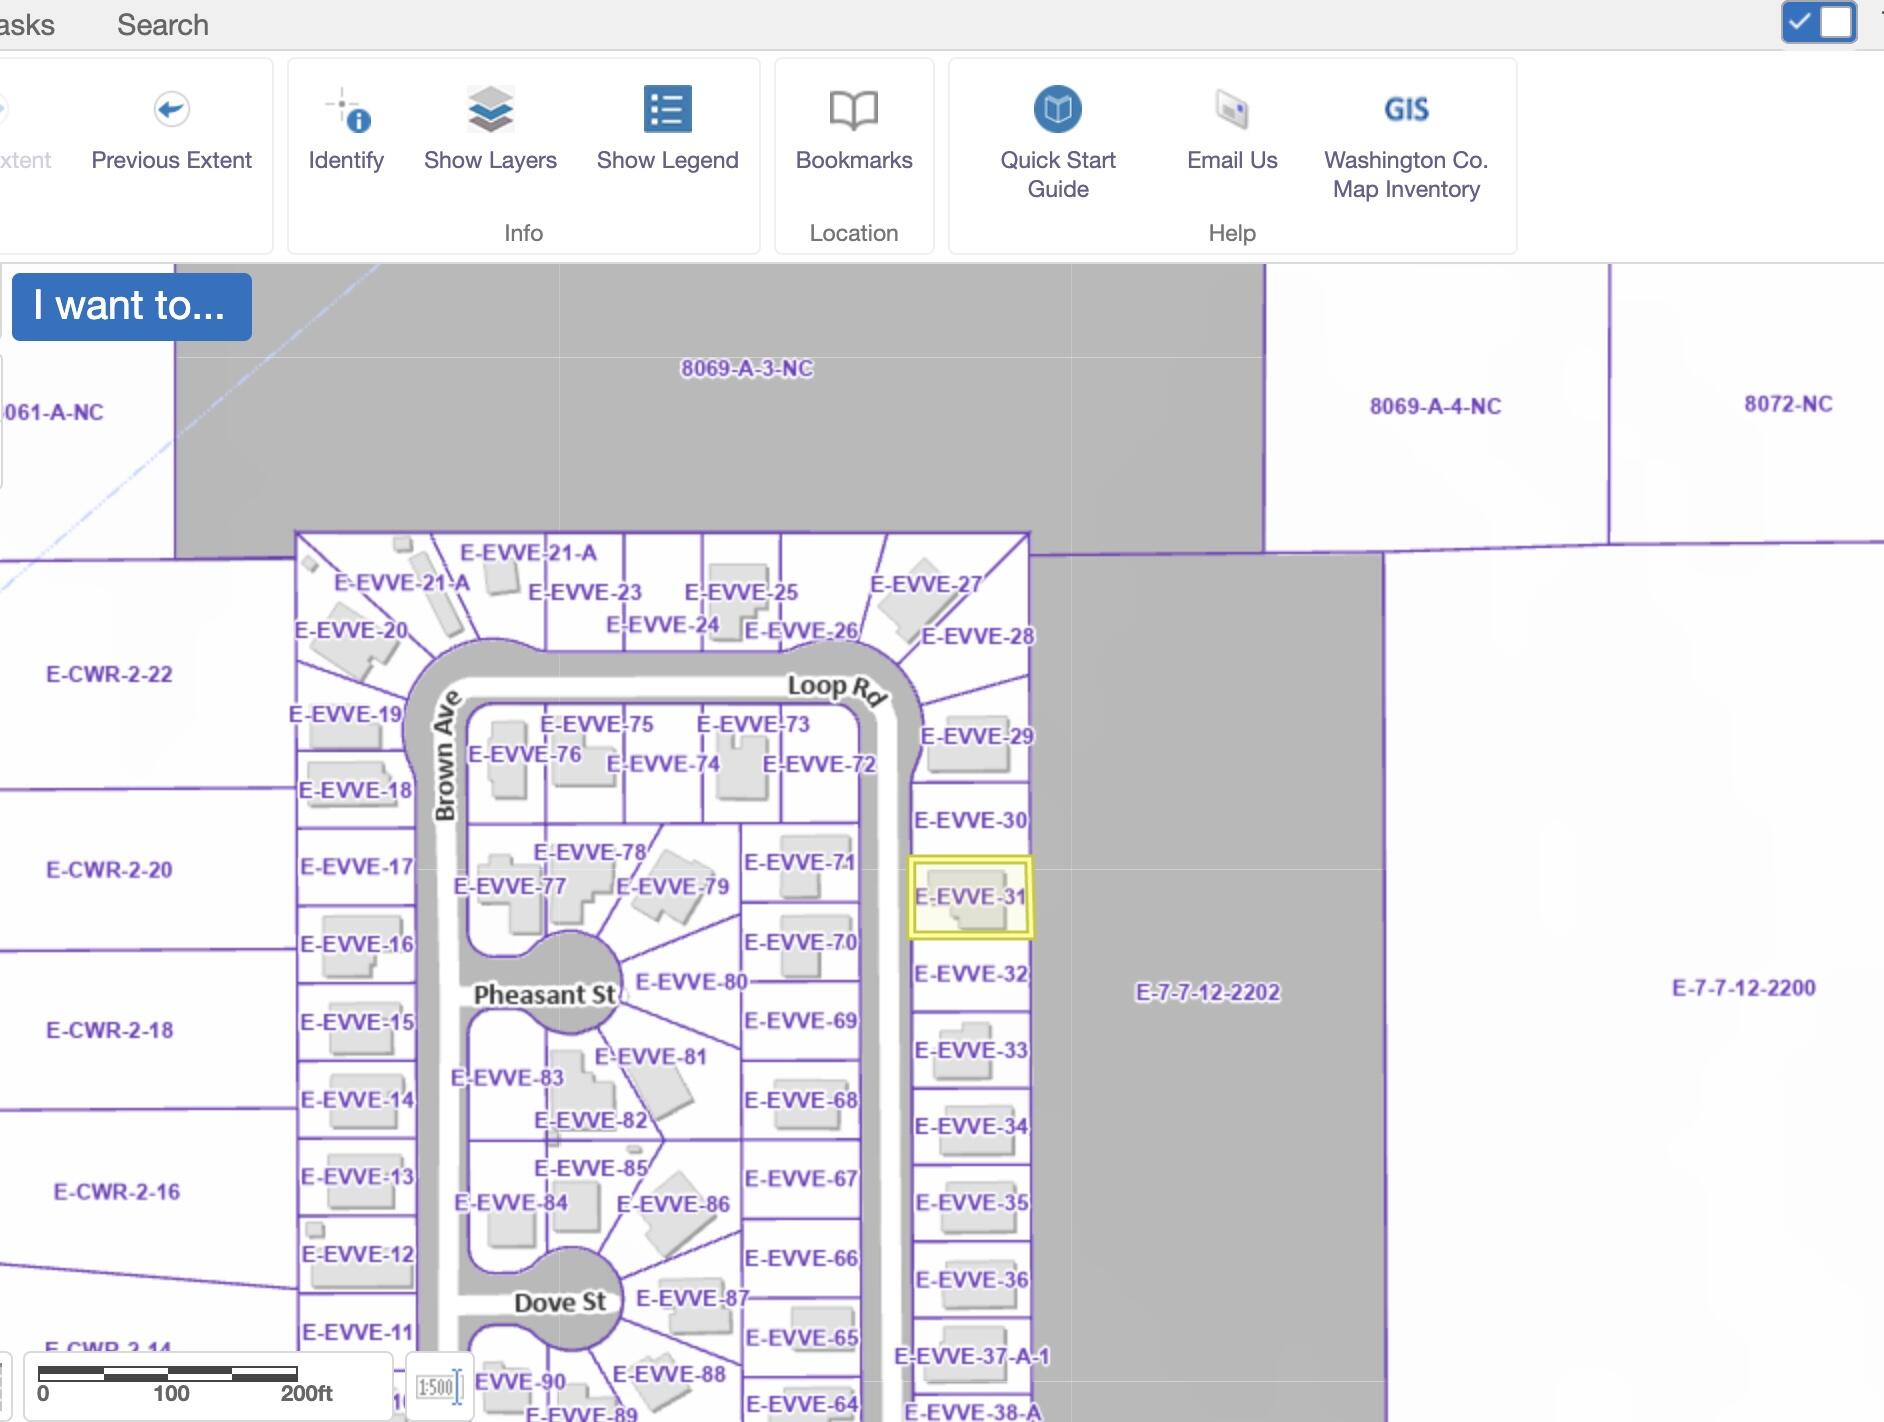
Task: Click parcel 8069-A-3-NC on the map
Action: tap(746, 369)
